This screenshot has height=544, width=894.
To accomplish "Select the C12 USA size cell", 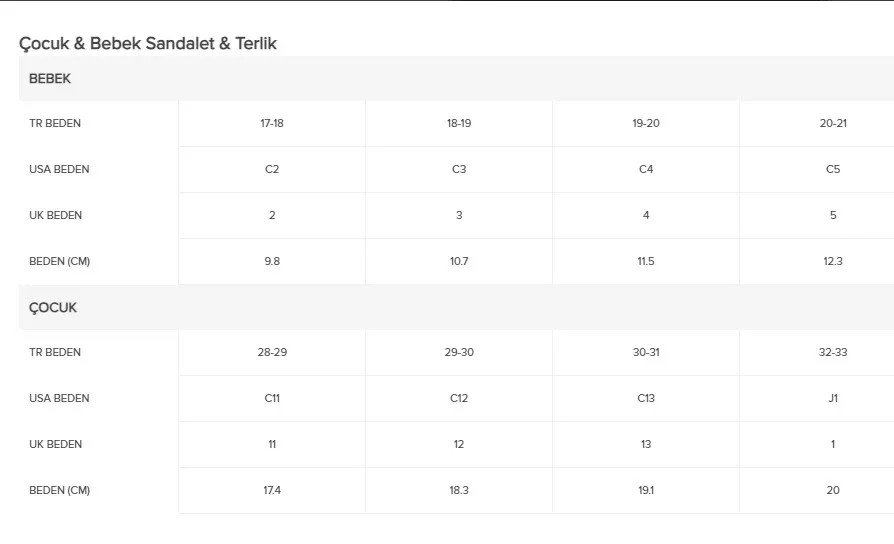I will pos(459,399).
